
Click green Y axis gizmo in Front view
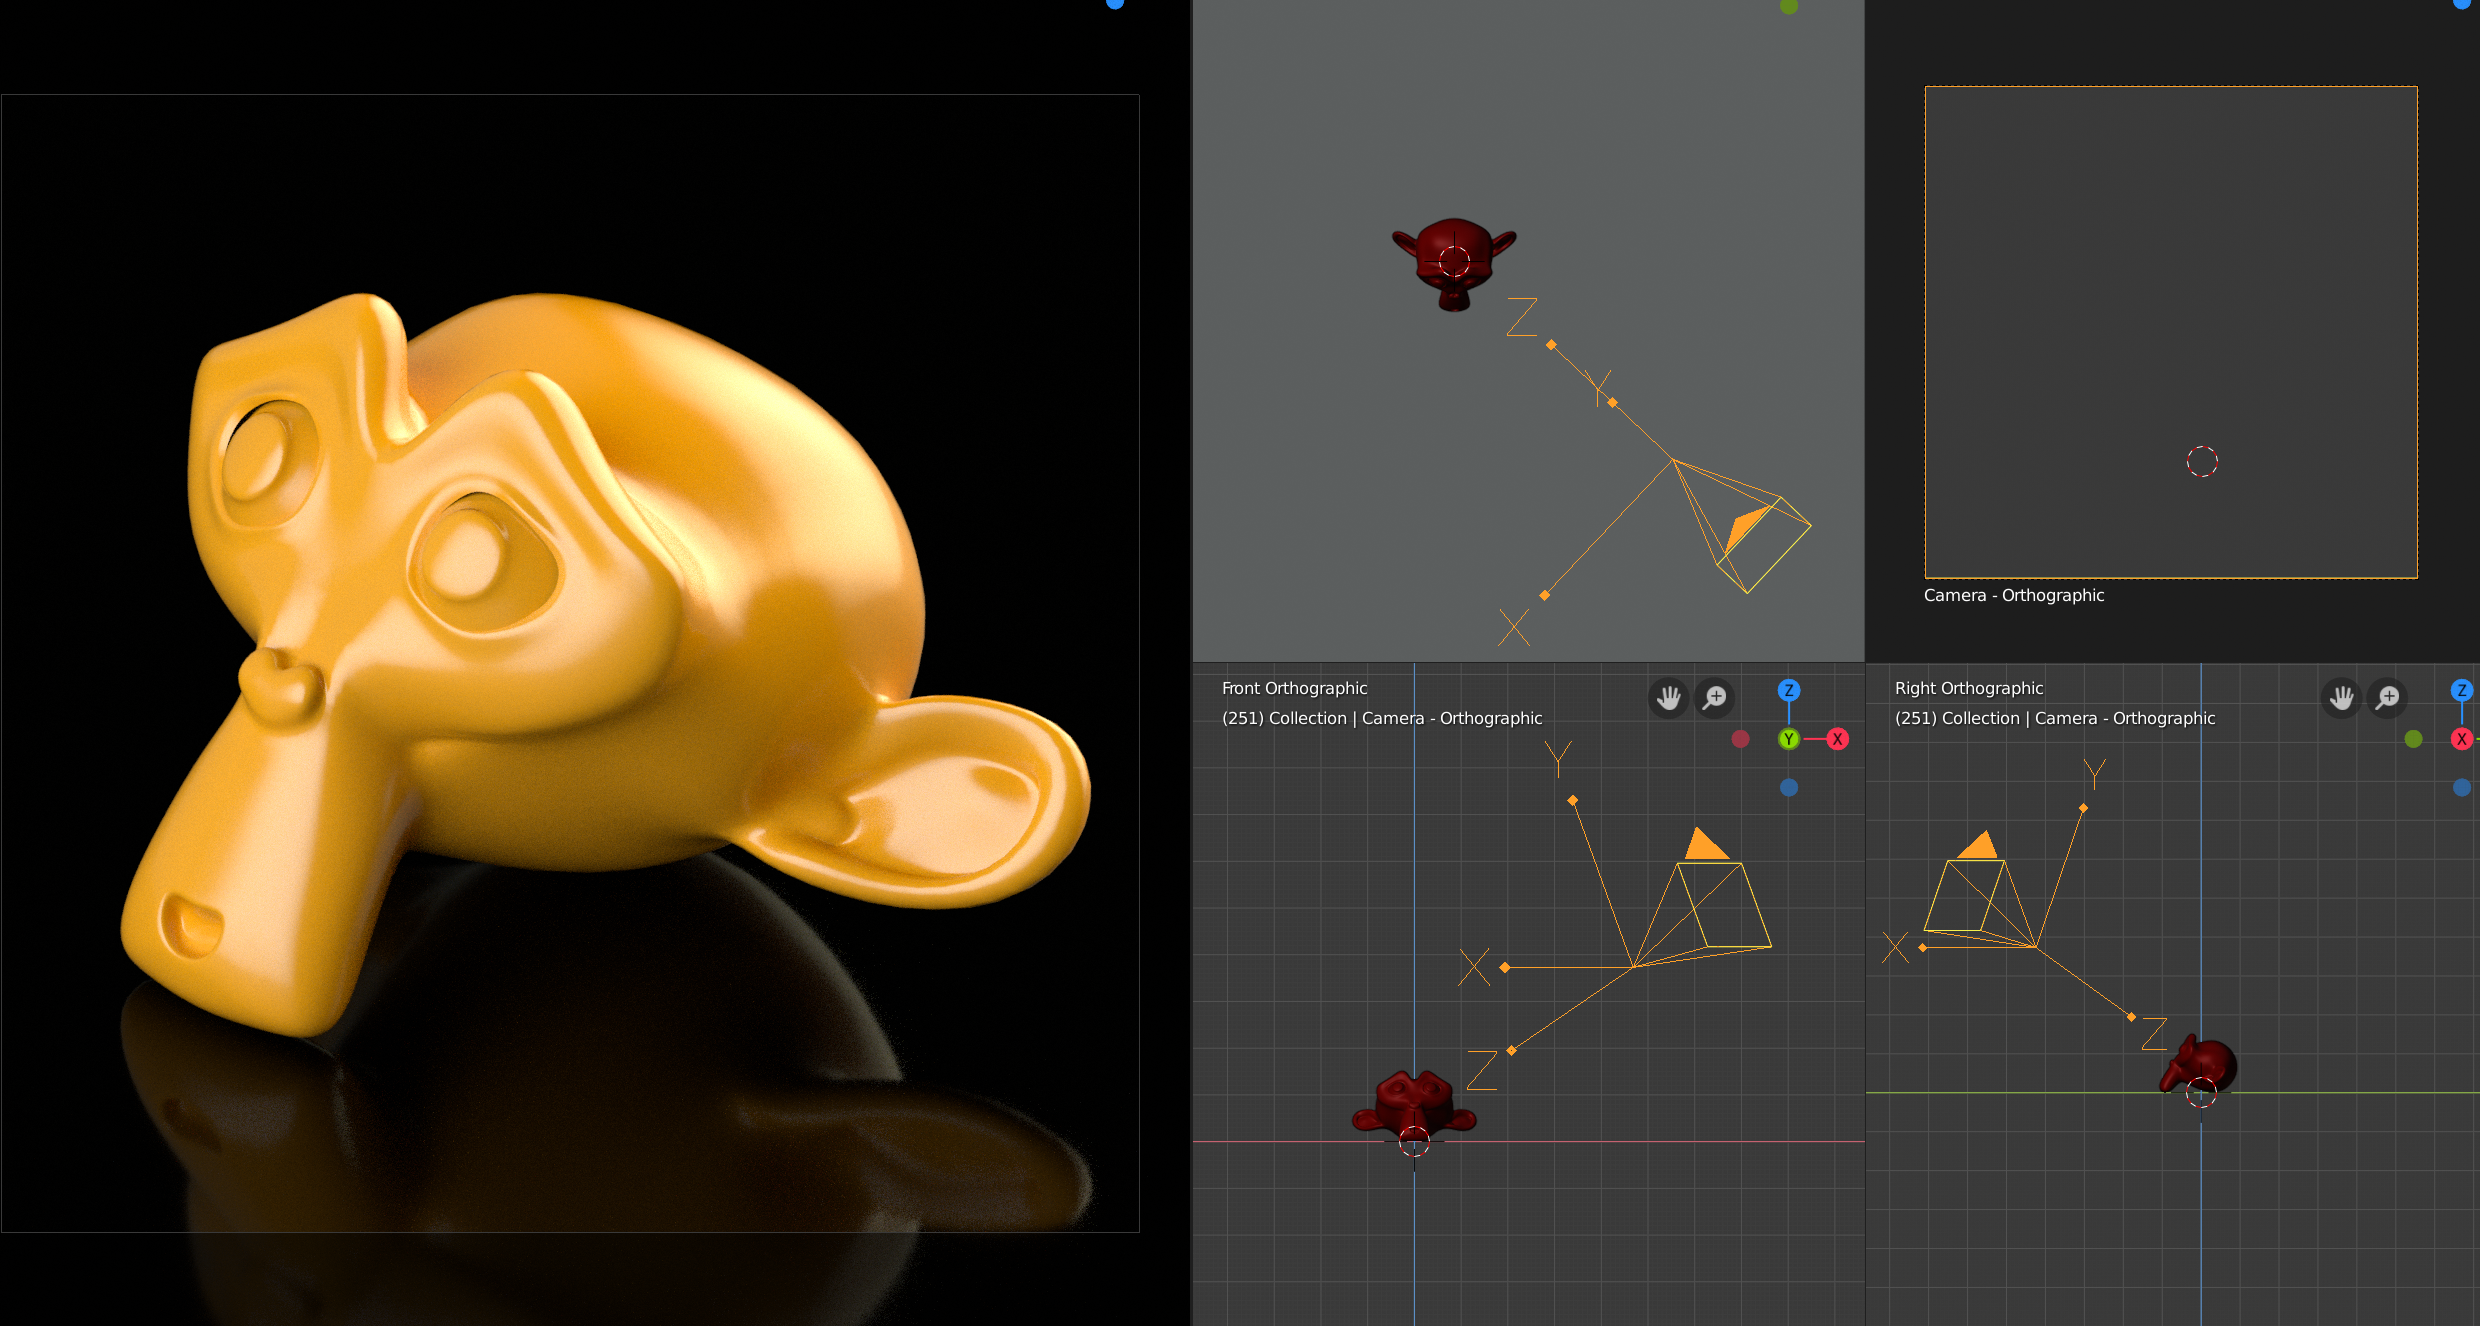(1789, 739)
